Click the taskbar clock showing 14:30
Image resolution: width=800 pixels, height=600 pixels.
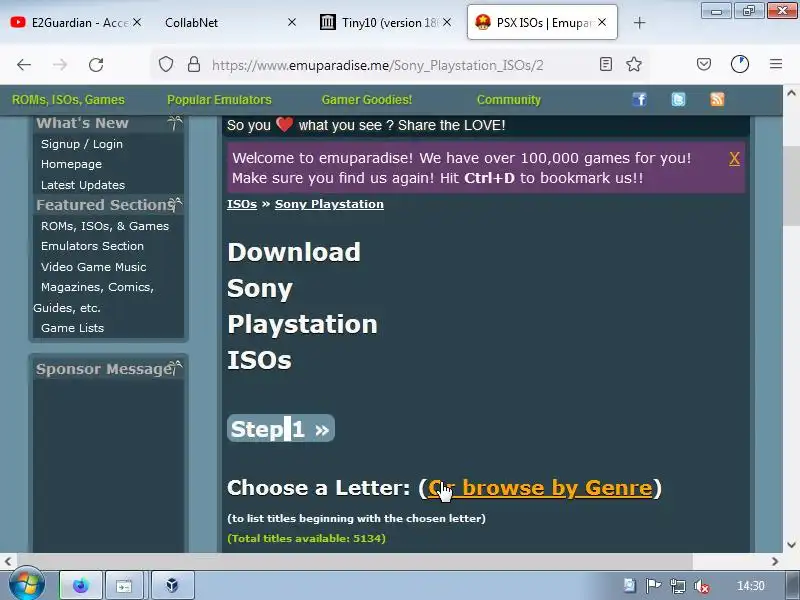tap(751, 586)
